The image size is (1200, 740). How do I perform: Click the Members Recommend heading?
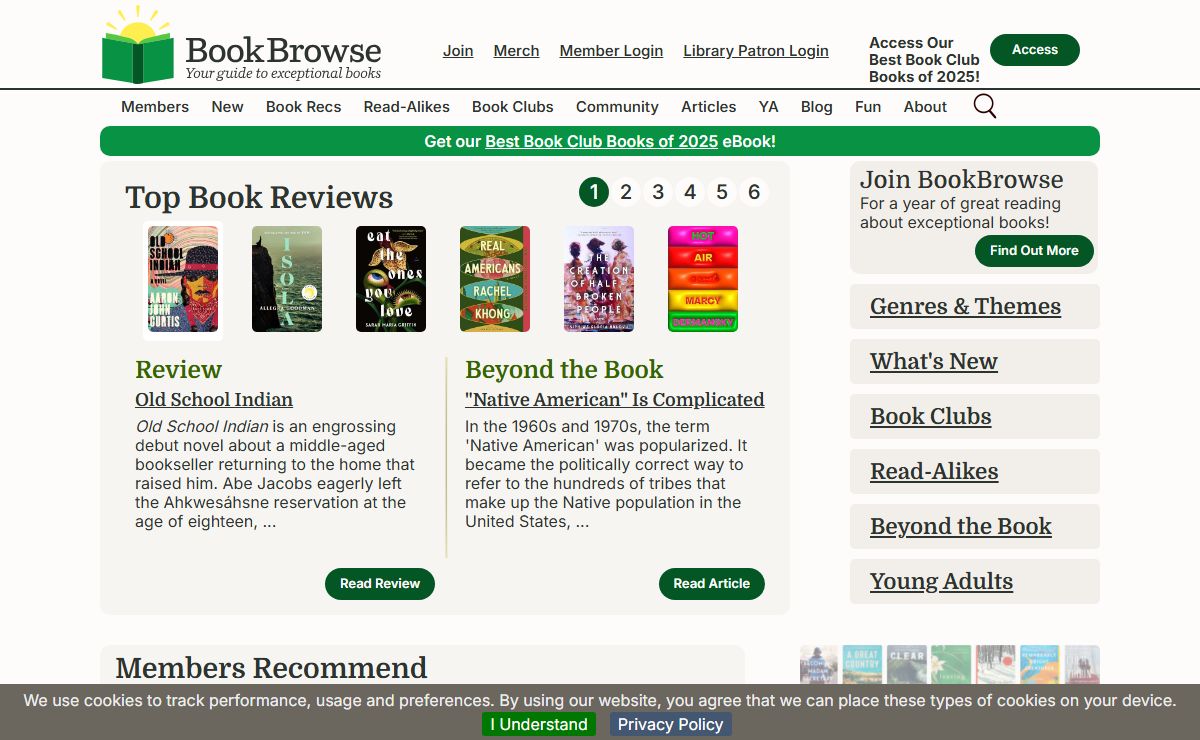(271, 668)
